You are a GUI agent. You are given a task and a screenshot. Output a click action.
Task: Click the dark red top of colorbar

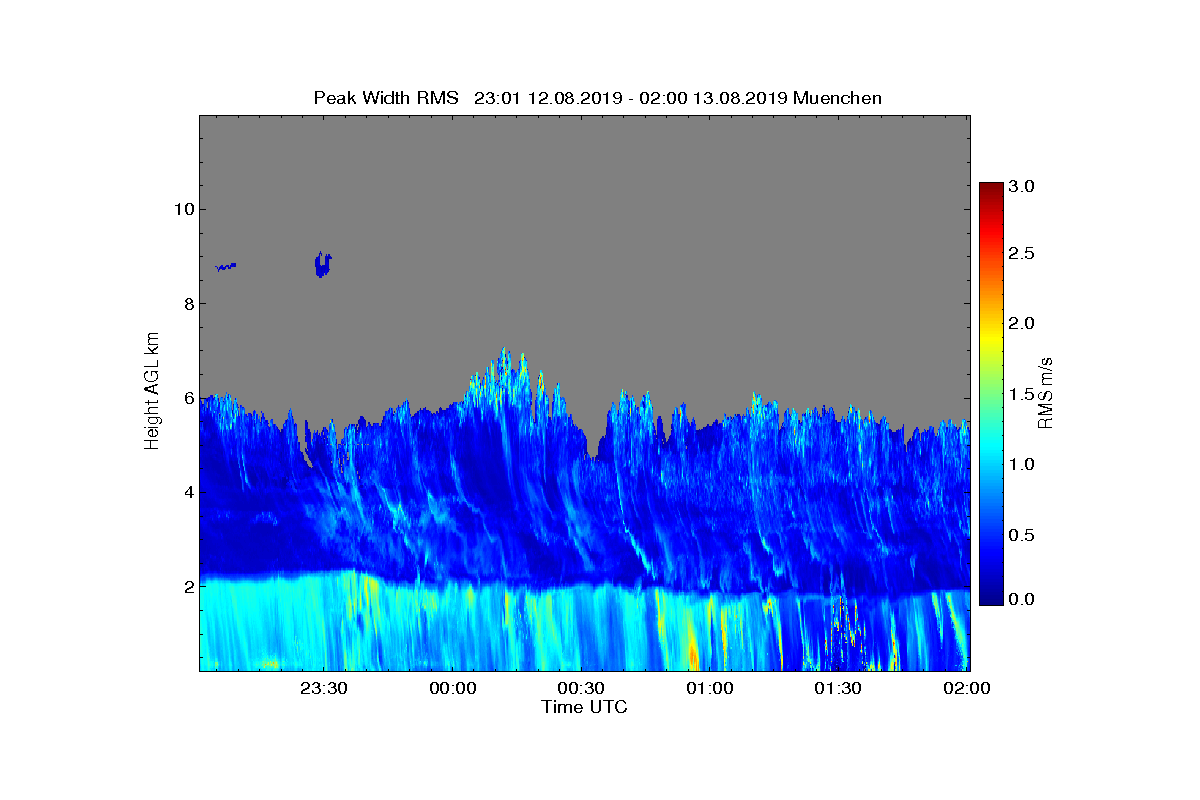click(x=991, y=190)
